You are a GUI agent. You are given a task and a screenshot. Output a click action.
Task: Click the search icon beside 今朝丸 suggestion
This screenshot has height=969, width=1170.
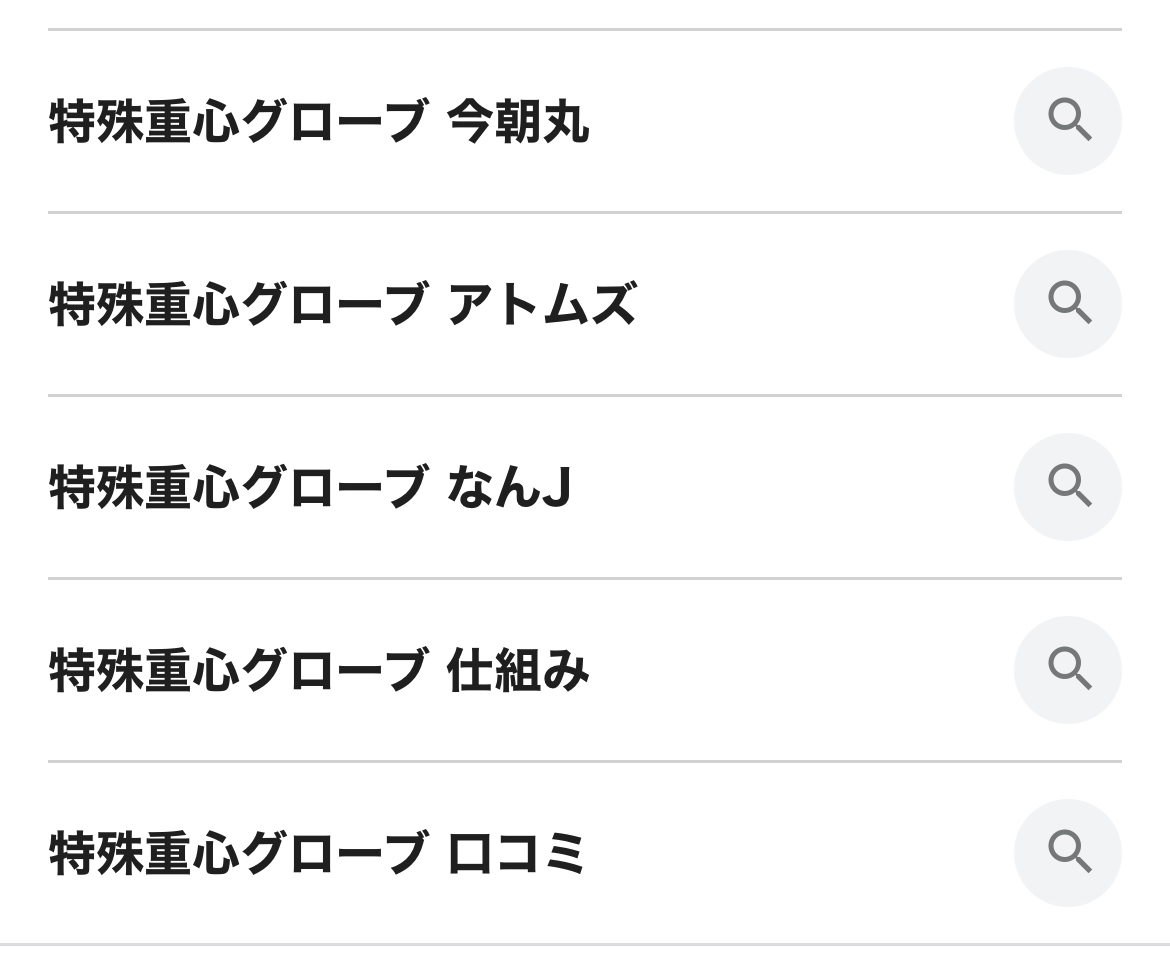point(1067,121)
